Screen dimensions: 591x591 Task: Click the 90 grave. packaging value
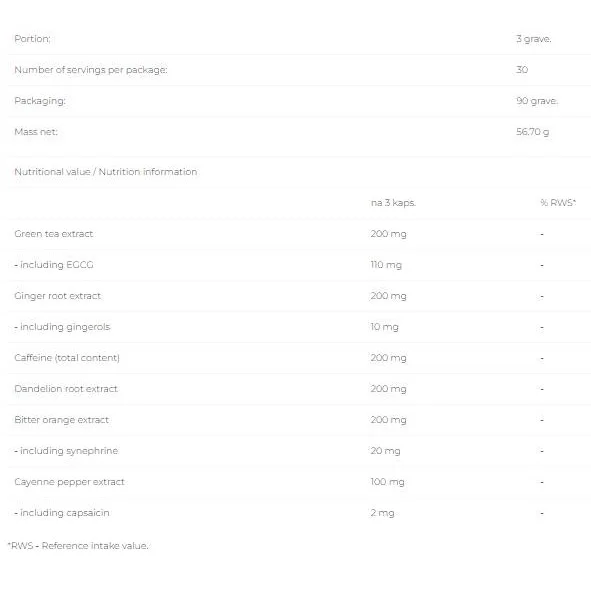click(537, 101)
